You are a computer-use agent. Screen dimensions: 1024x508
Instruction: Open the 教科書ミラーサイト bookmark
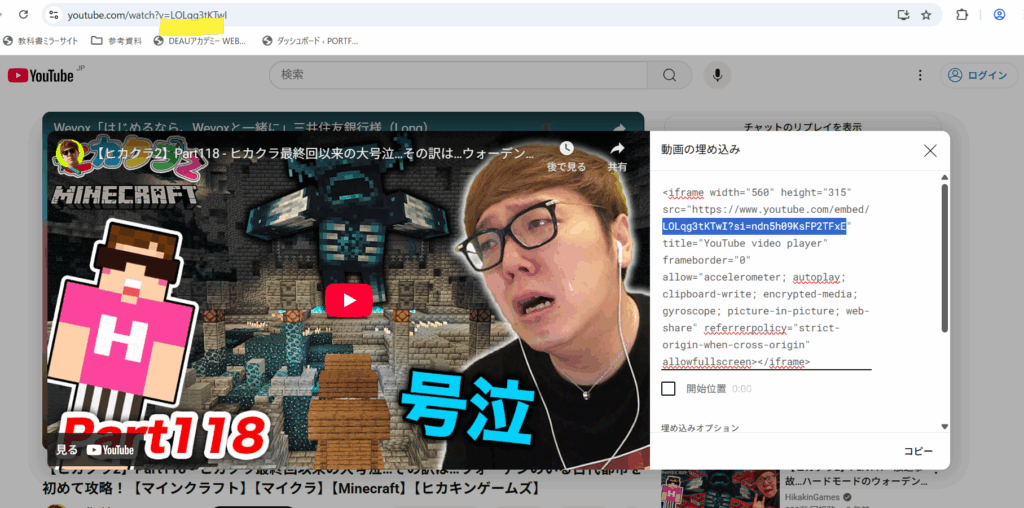click(x=40, y=41)
